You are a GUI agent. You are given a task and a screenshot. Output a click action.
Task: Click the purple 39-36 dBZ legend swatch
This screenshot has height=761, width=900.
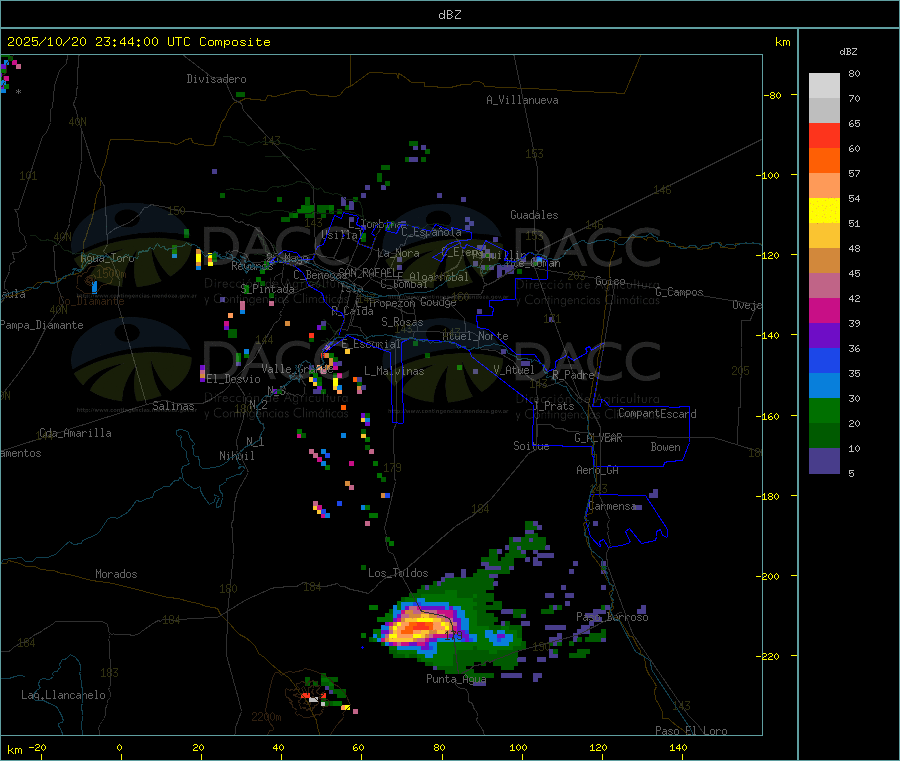[824, 336]
